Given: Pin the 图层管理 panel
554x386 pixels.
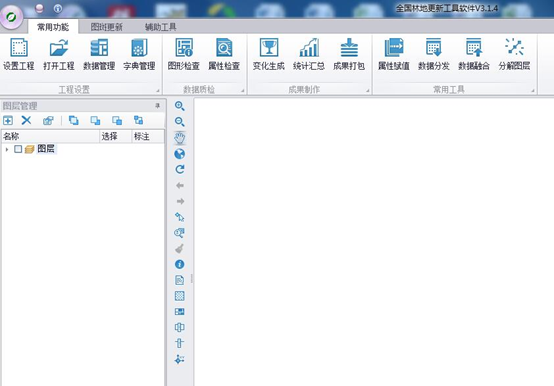Looking at the screenshot, I should (158, 106).
